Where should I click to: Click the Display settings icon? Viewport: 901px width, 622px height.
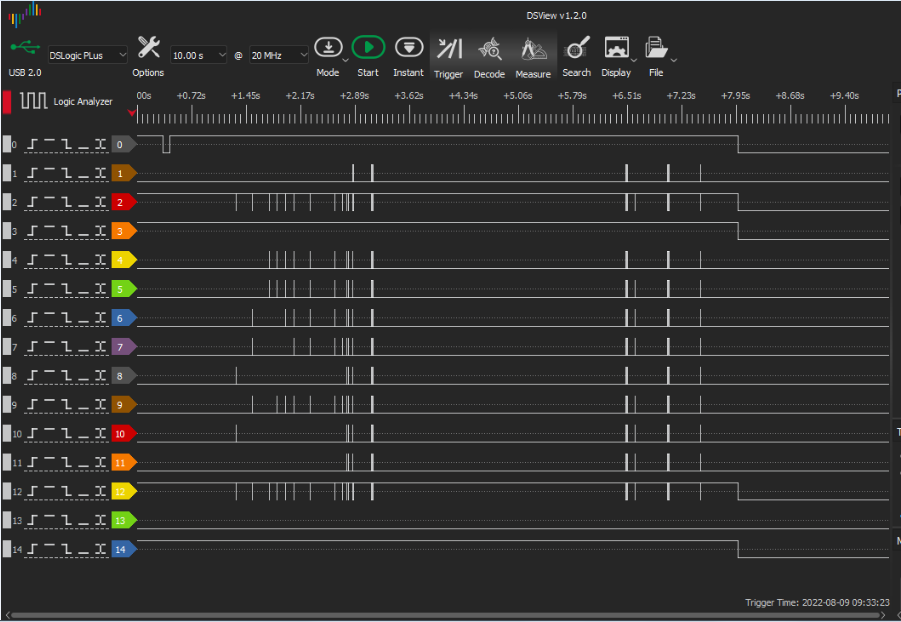coord(616,48)
